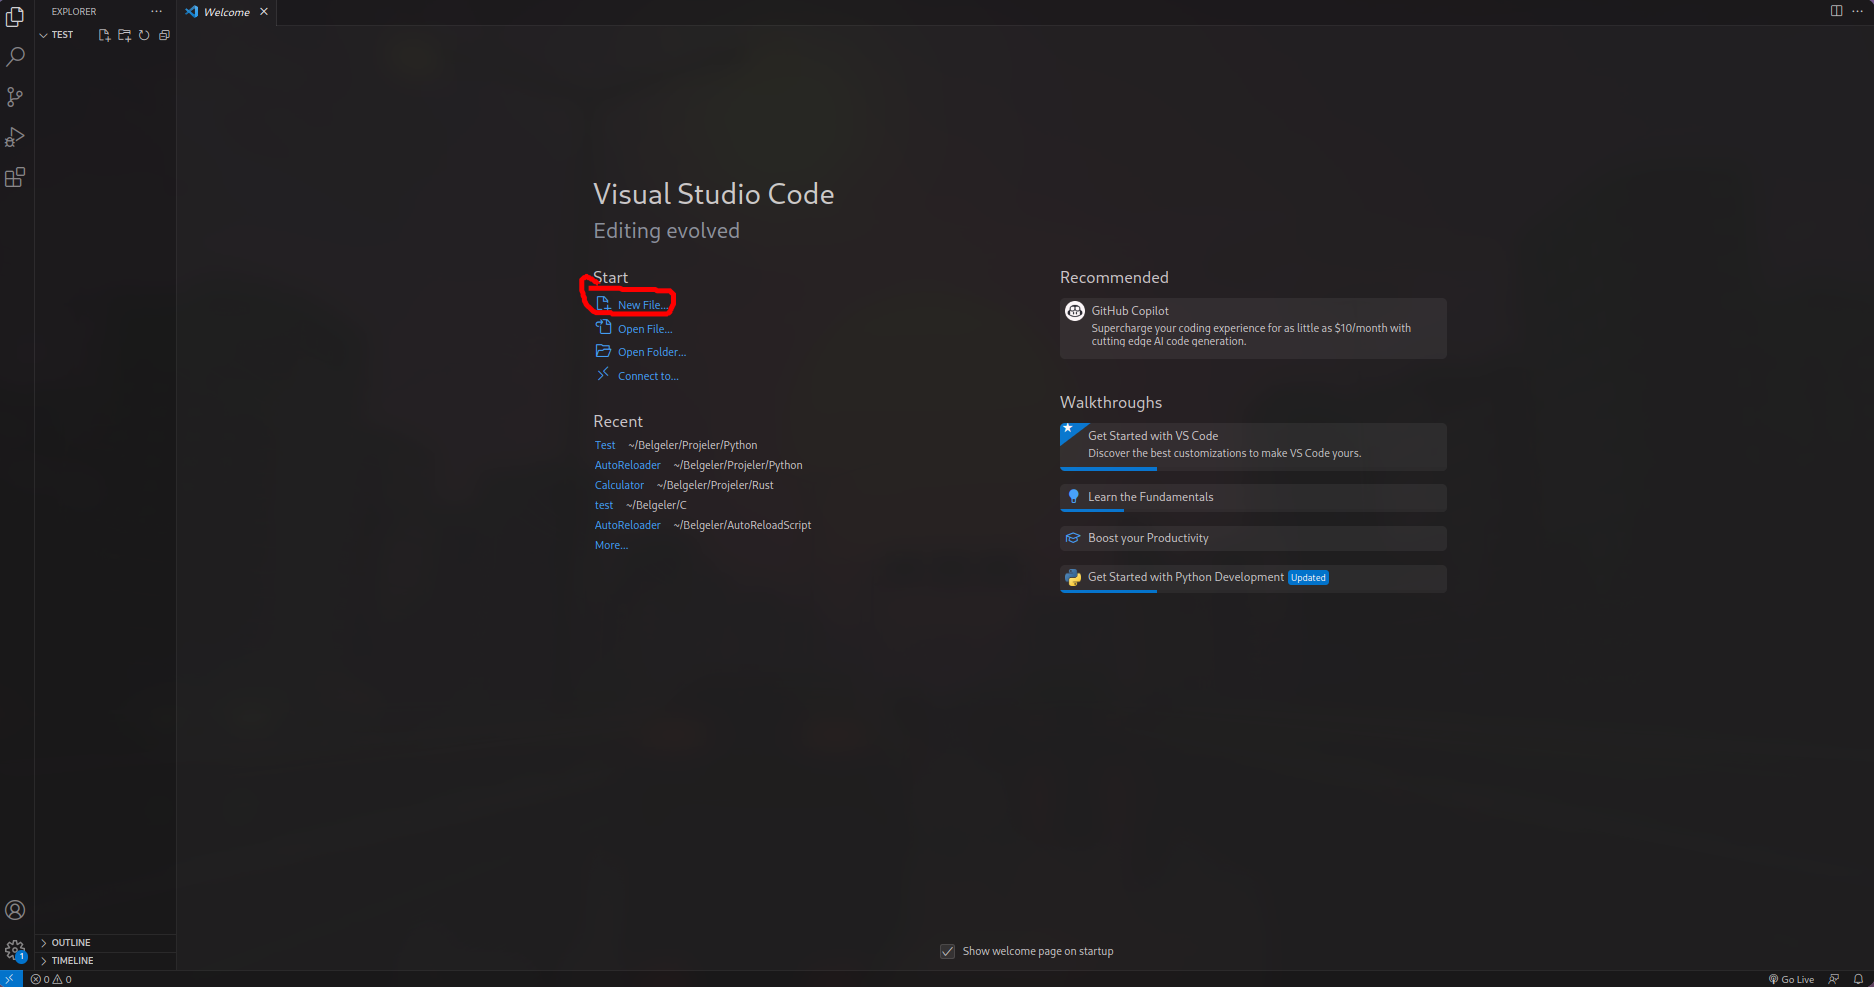This screenshot has width=1874, height=987.
Task: Click the feedback icon in the status bar
Action: [x=1834, y=979]
